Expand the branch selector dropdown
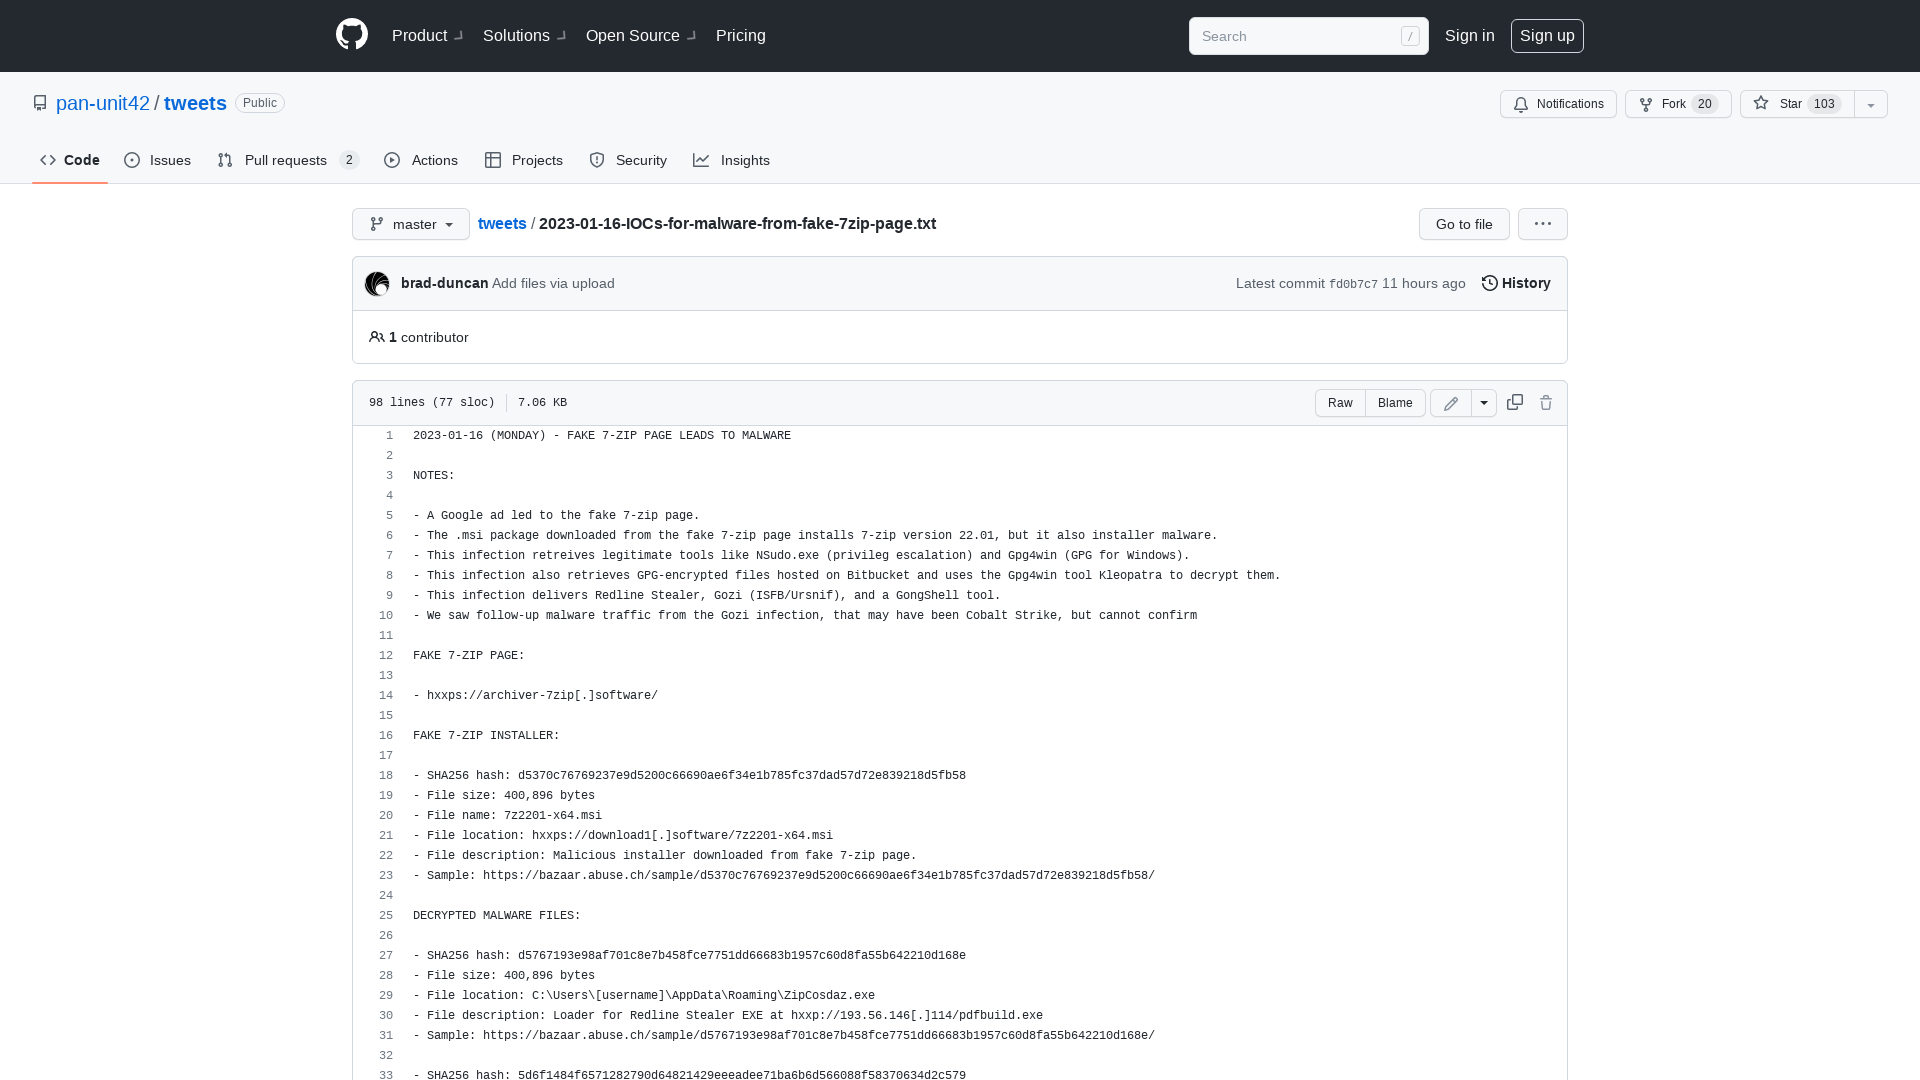The width and height of the screenshot is (1920, 1080). coord(410,224)
